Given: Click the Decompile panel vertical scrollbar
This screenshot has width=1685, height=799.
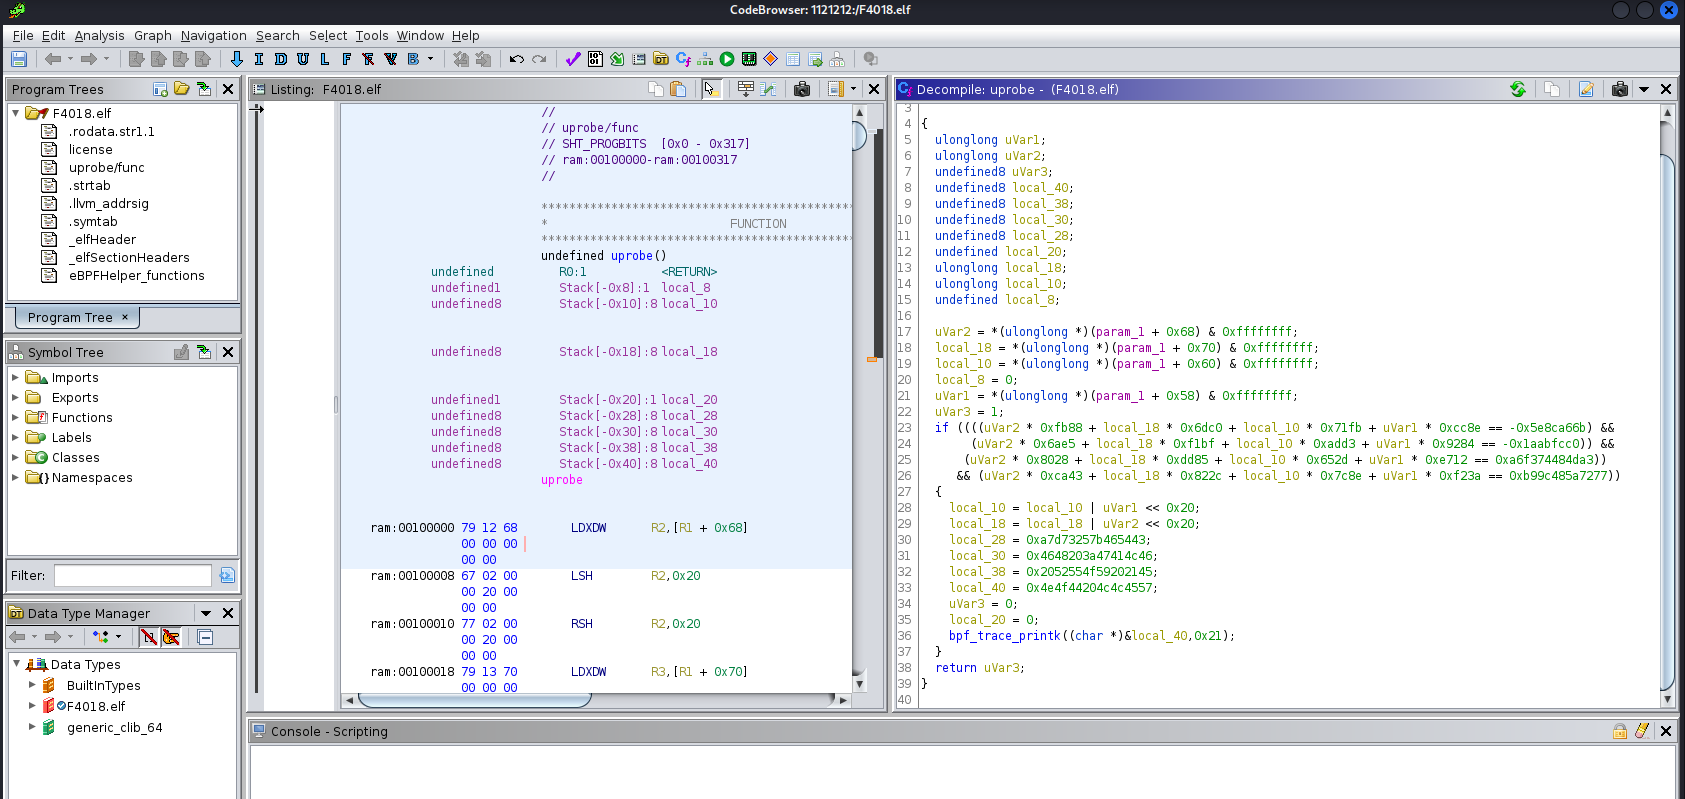Looking at the screenshot, I should [1666, 405].
